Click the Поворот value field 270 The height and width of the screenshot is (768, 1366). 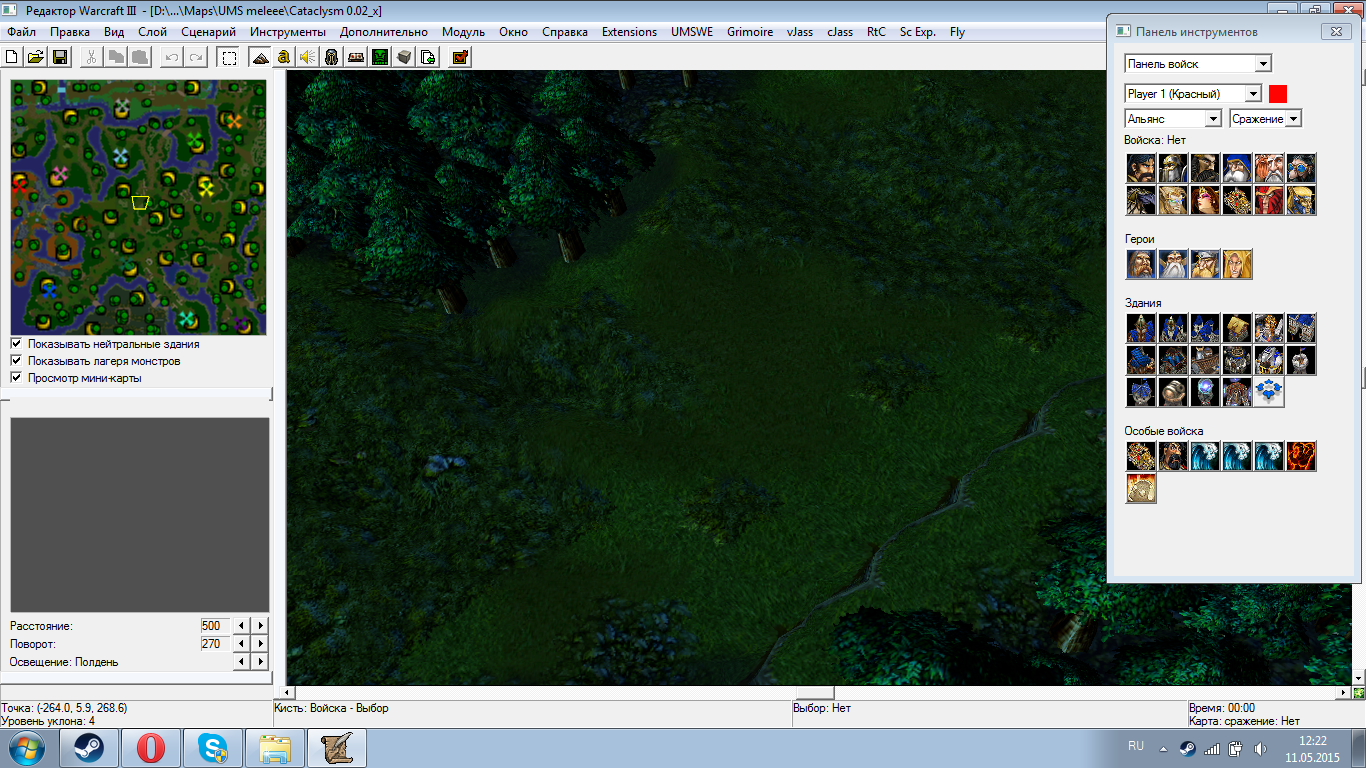point(215,644)
